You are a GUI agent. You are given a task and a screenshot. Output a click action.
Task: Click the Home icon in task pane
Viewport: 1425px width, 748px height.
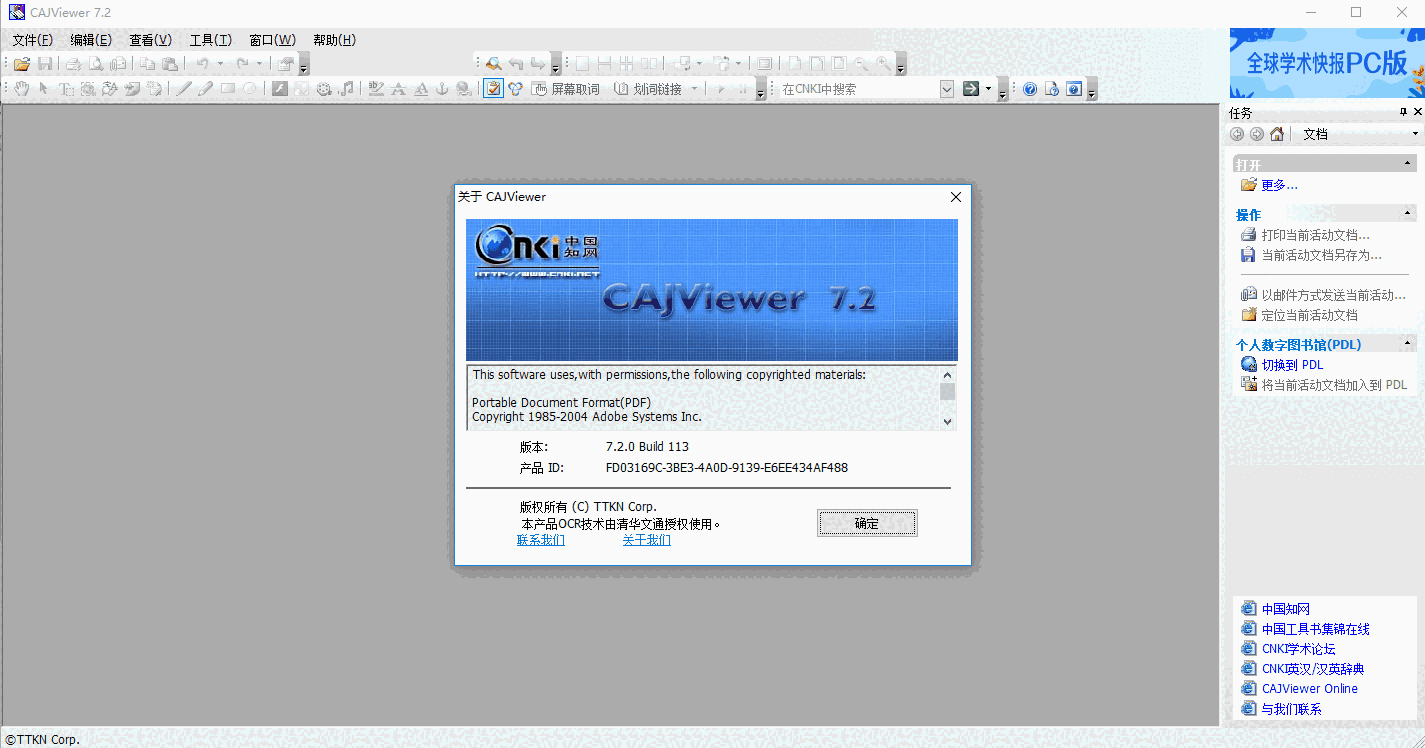1277,134
